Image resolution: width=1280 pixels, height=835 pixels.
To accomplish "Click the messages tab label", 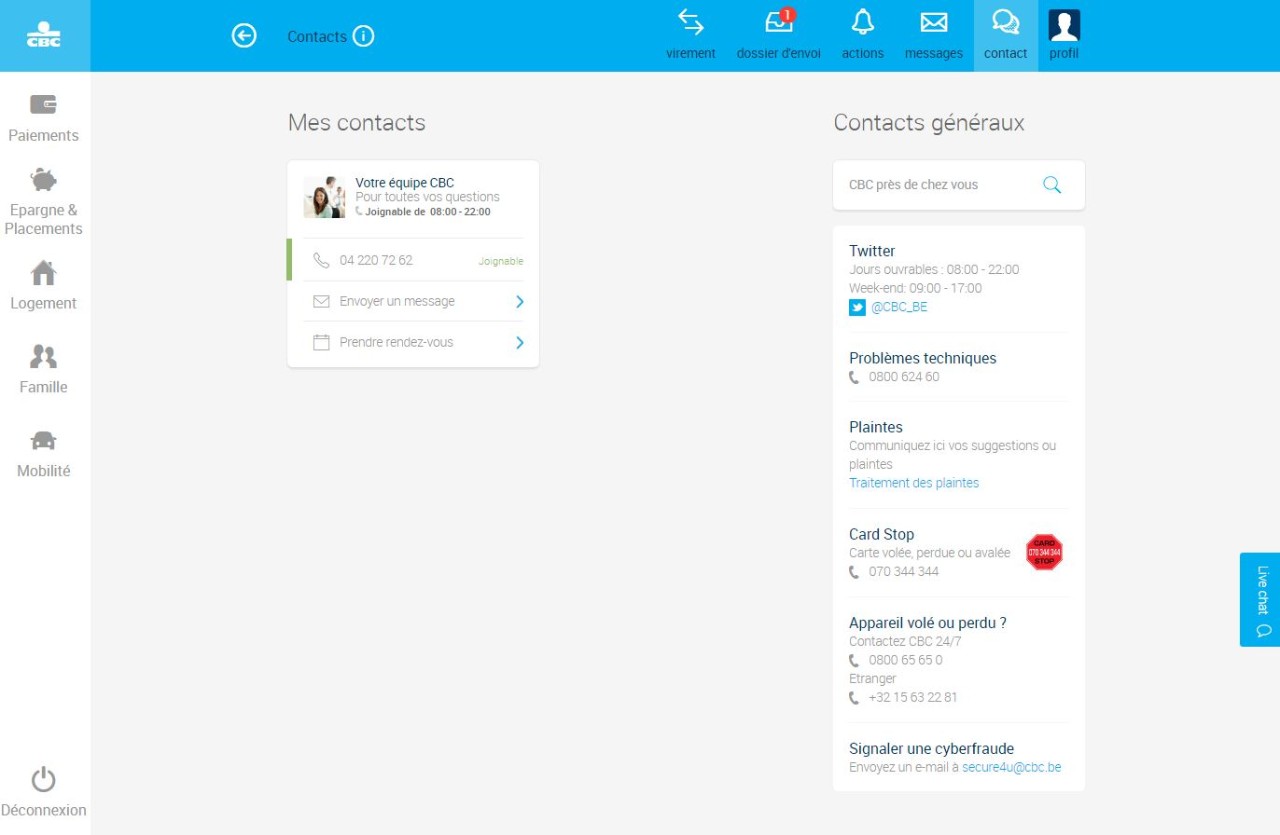I will (934, 54).
